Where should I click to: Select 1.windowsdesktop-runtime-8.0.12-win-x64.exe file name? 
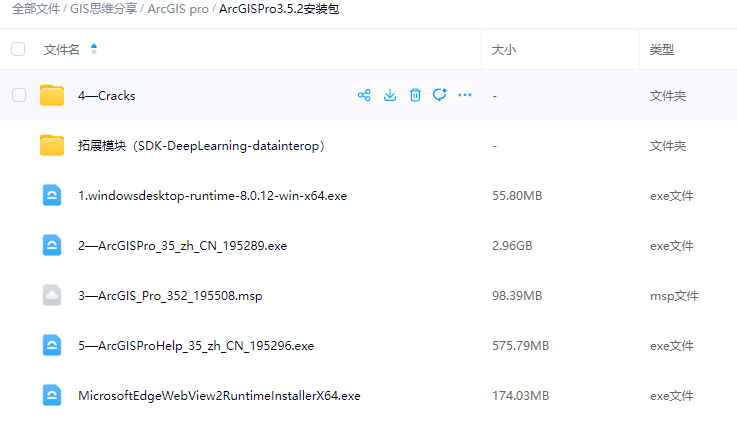pyautogui.click(x=212, y=196)
